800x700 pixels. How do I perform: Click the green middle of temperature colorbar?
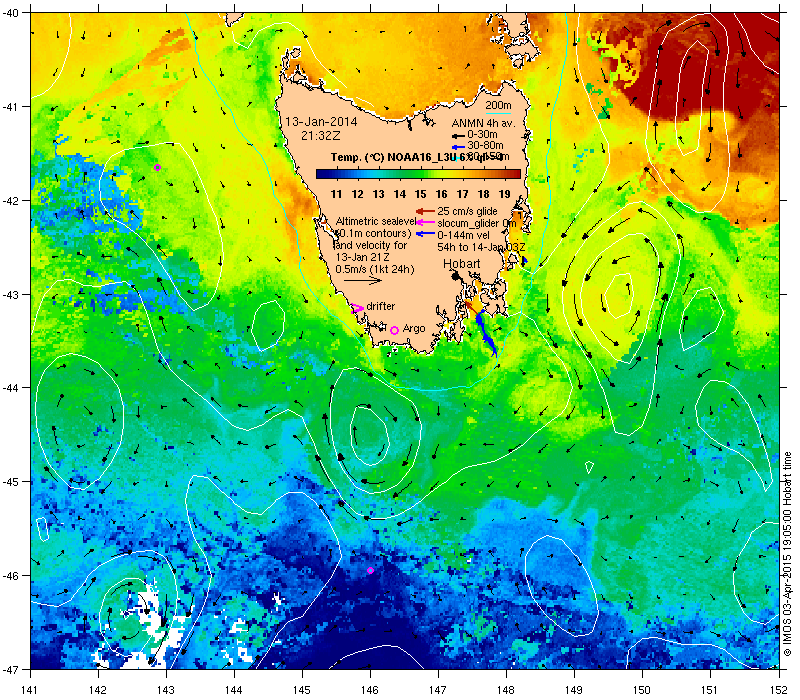click(418, 174)
